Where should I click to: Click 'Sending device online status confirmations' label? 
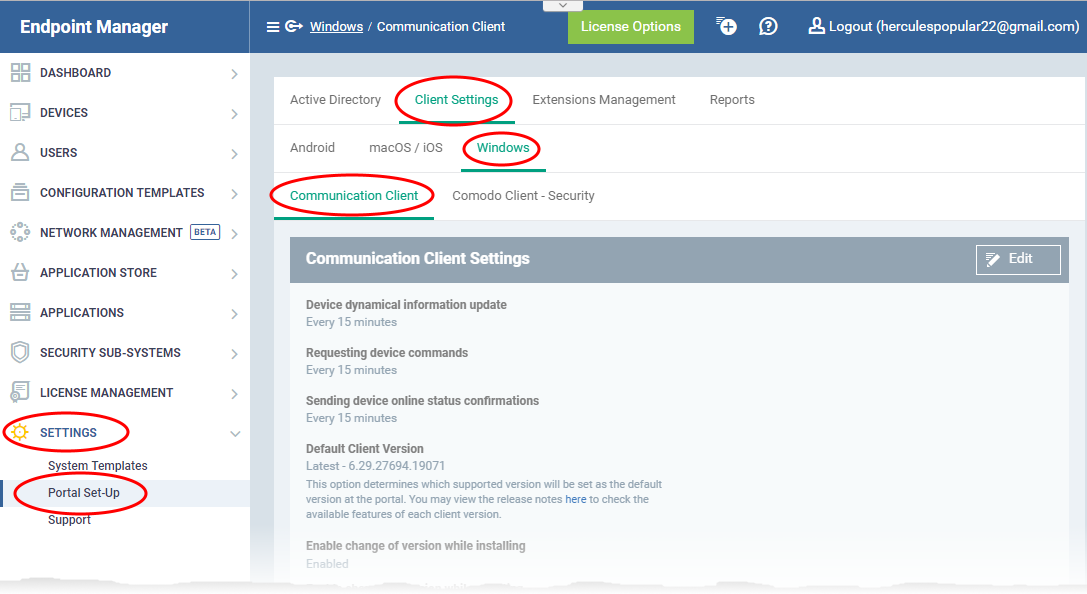point(422,401)
